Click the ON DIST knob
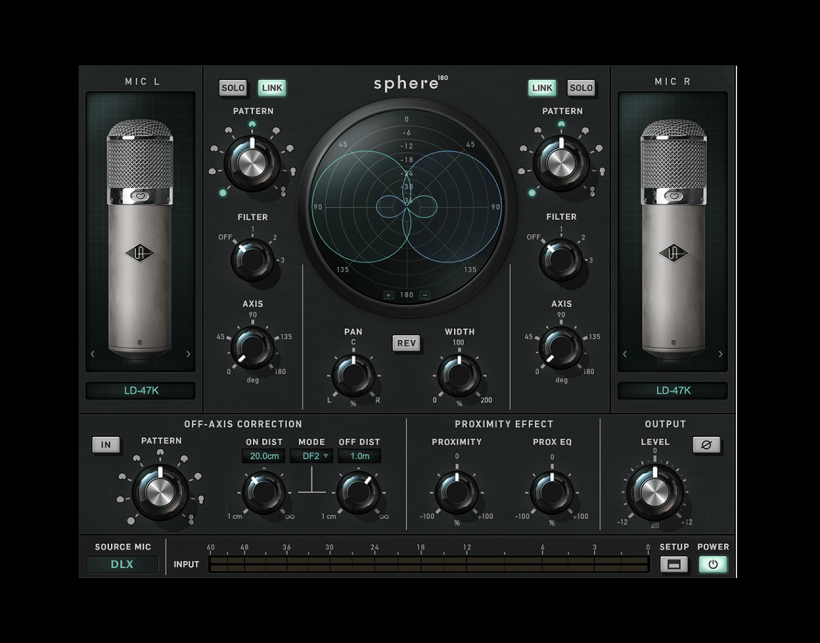Viewport: 820px width, 643px height. tap(264, 492)
